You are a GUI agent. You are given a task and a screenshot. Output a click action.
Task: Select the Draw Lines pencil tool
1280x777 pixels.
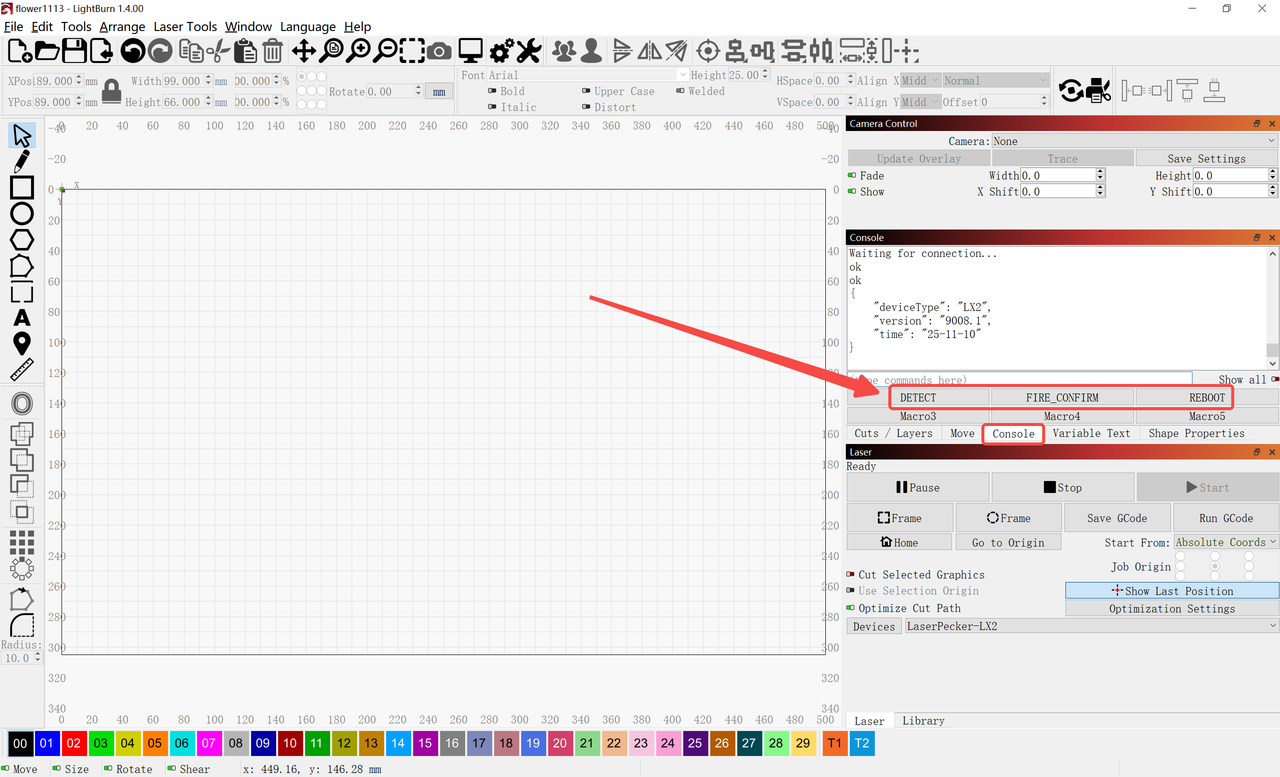[22, 161]
